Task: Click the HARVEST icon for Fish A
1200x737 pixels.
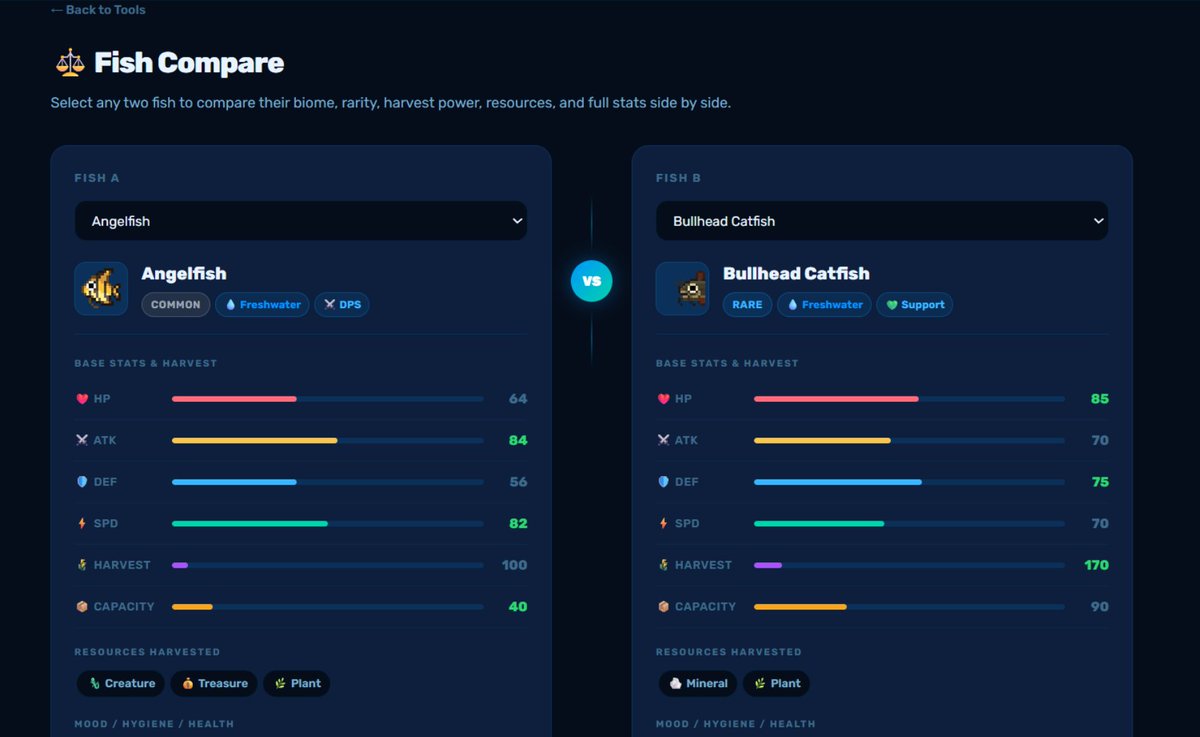Action: click(82, 565)
